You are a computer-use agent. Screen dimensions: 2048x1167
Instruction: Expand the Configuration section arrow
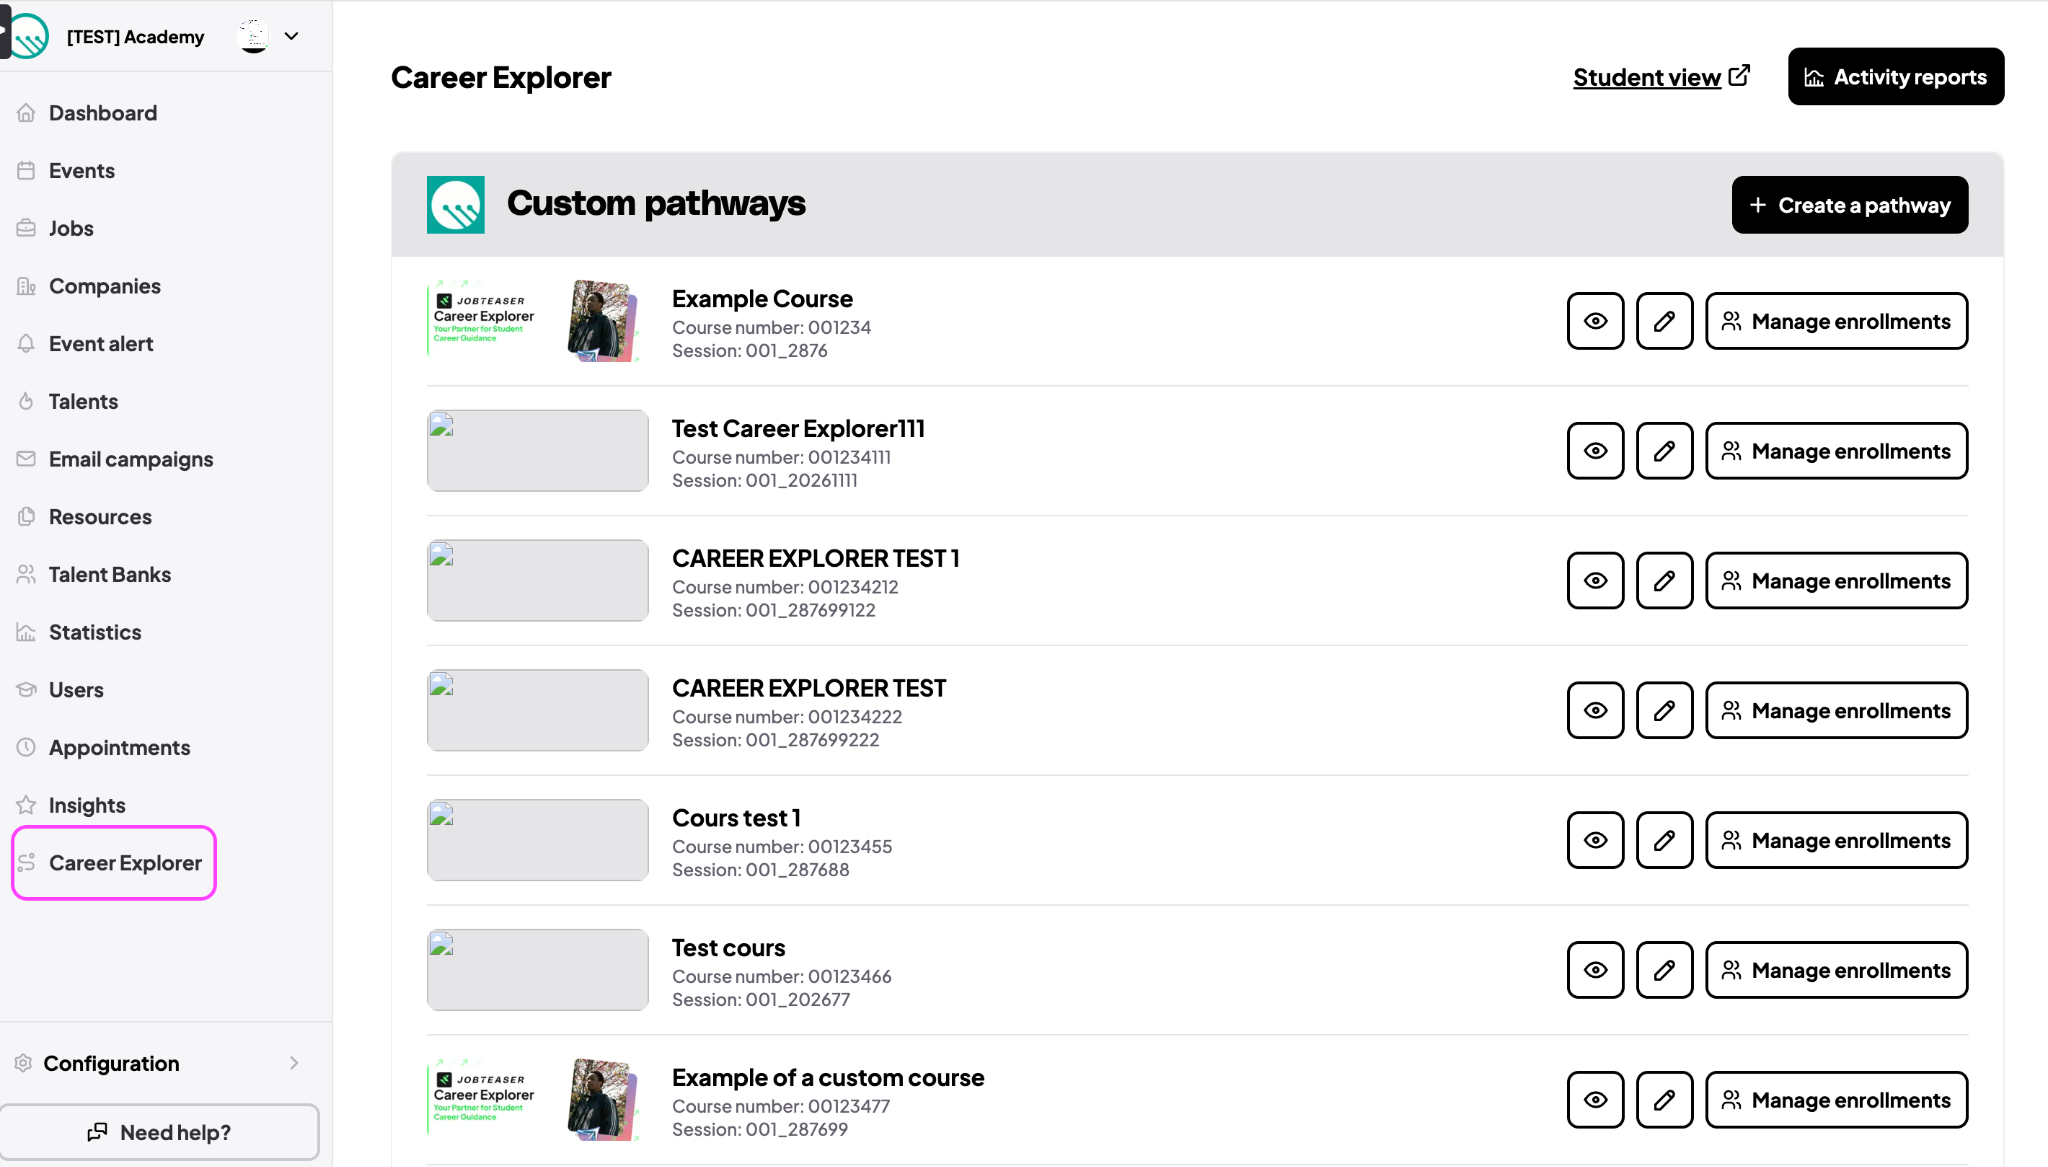[294, 1063]
